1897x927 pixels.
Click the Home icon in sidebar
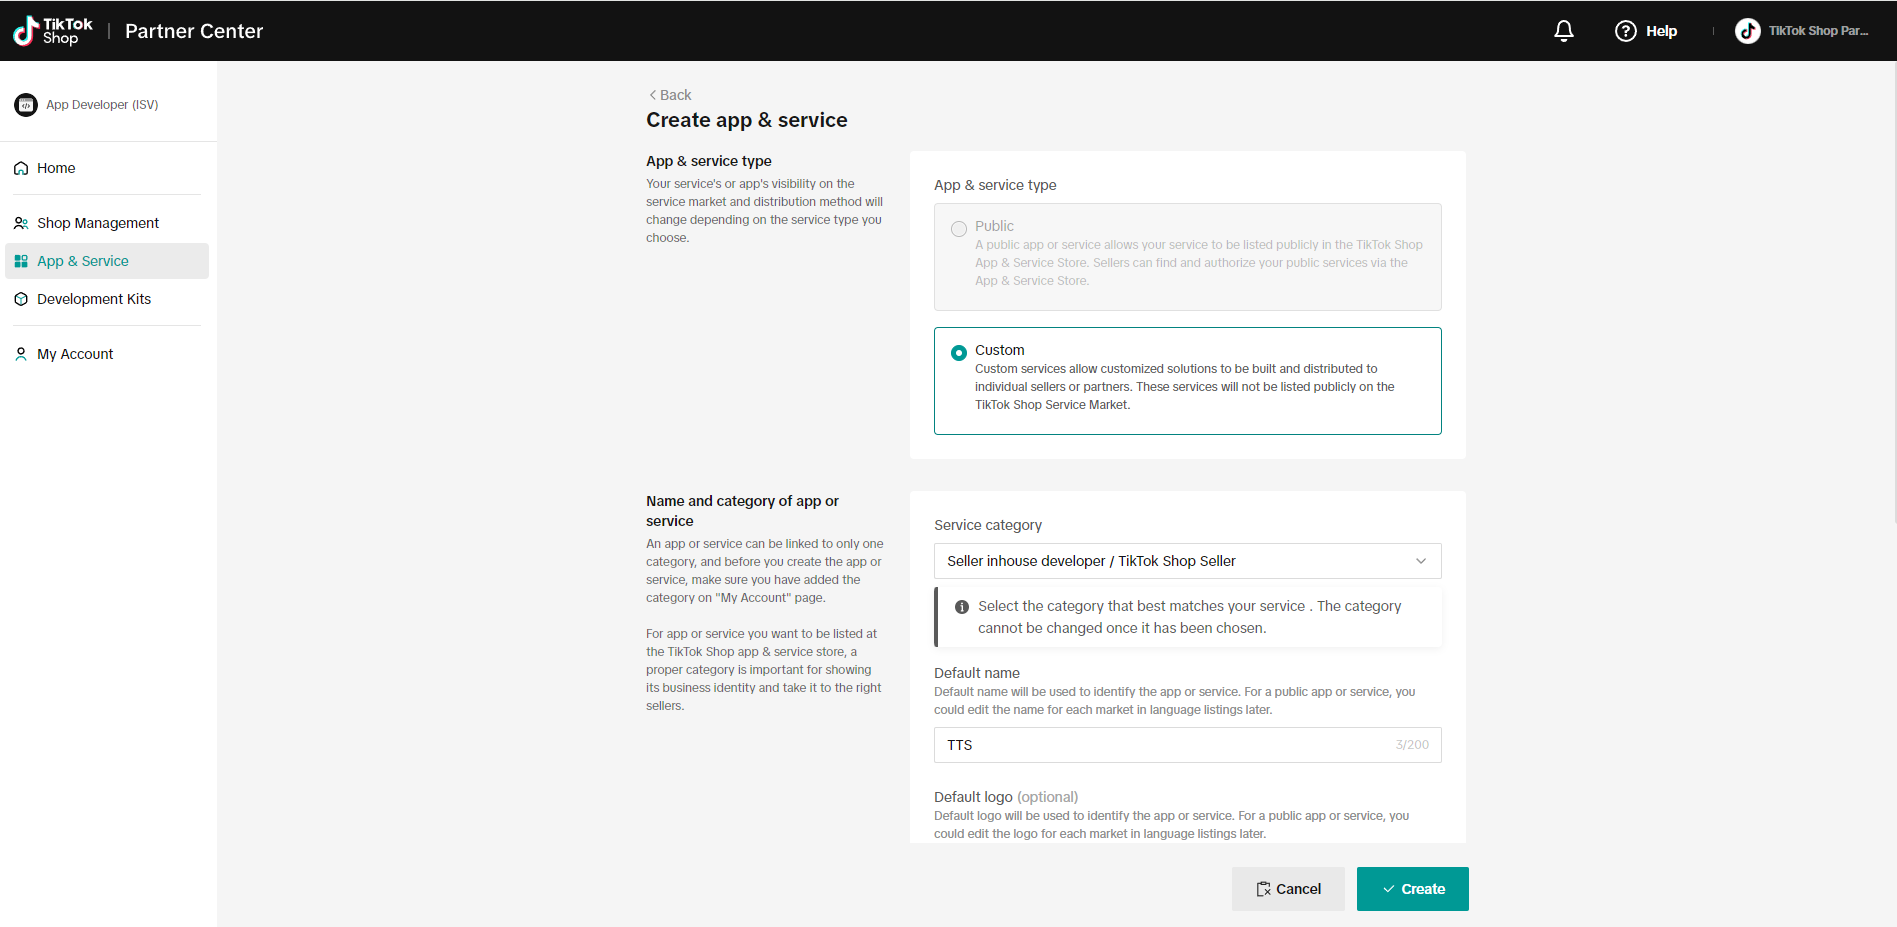click(x=21, y=169)
